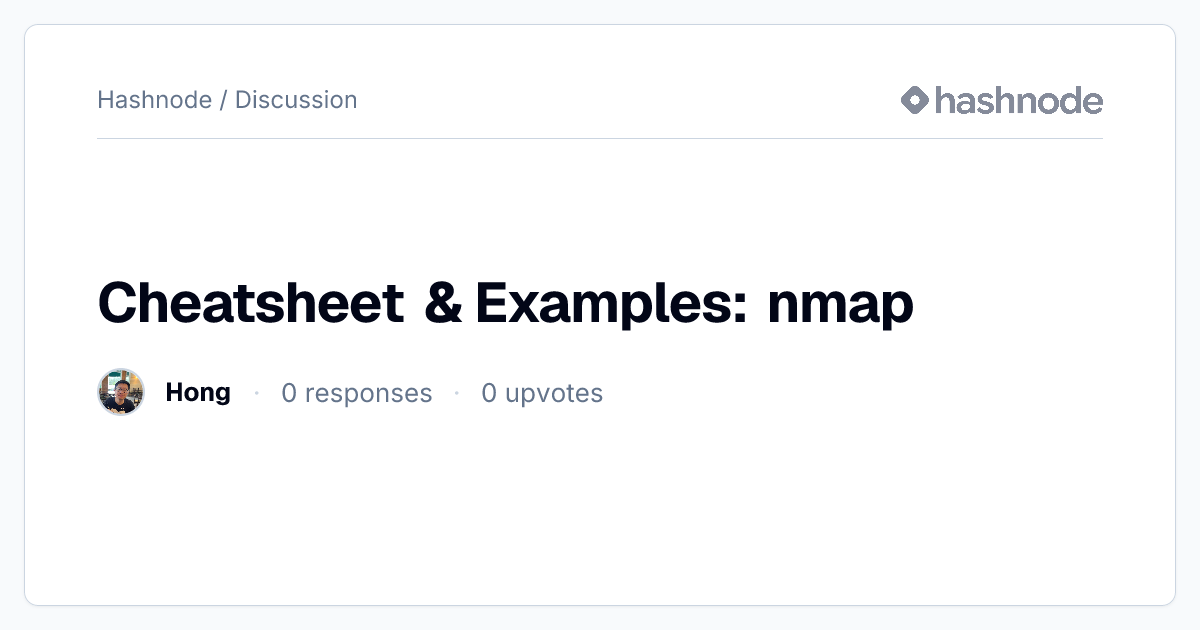This screenshot has width=1200, height=630.
Task: View the 0 responses count
Action: pyautogui.click(x=356, y=393)
